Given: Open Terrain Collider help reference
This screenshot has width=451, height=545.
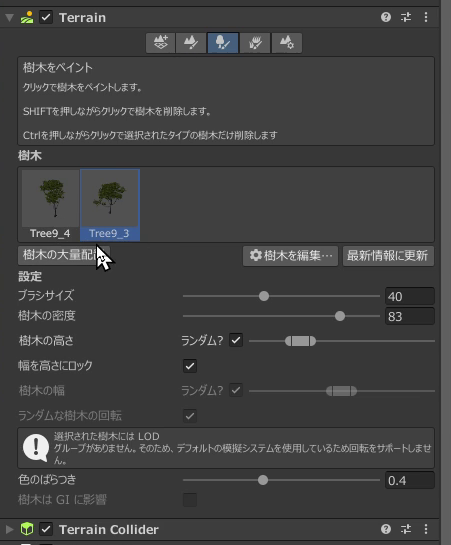Looking at the screenshot, I should click(x=386, y=529).
